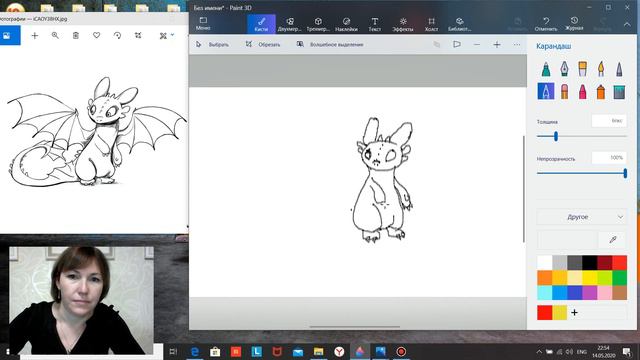Image resolution: width=640 pixels, height=360 pixels.
Task: Pick the custom yellow swatch beside plus
Action: (560, 313)
